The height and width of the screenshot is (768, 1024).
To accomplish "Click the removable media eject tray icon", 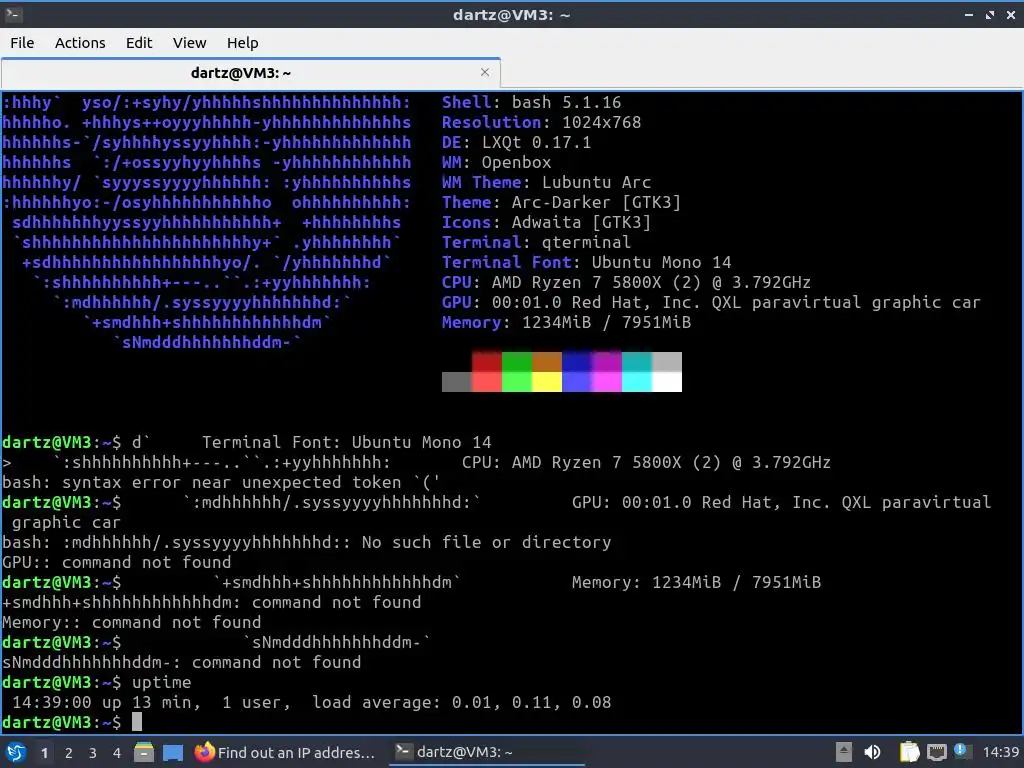I will 844,752.
